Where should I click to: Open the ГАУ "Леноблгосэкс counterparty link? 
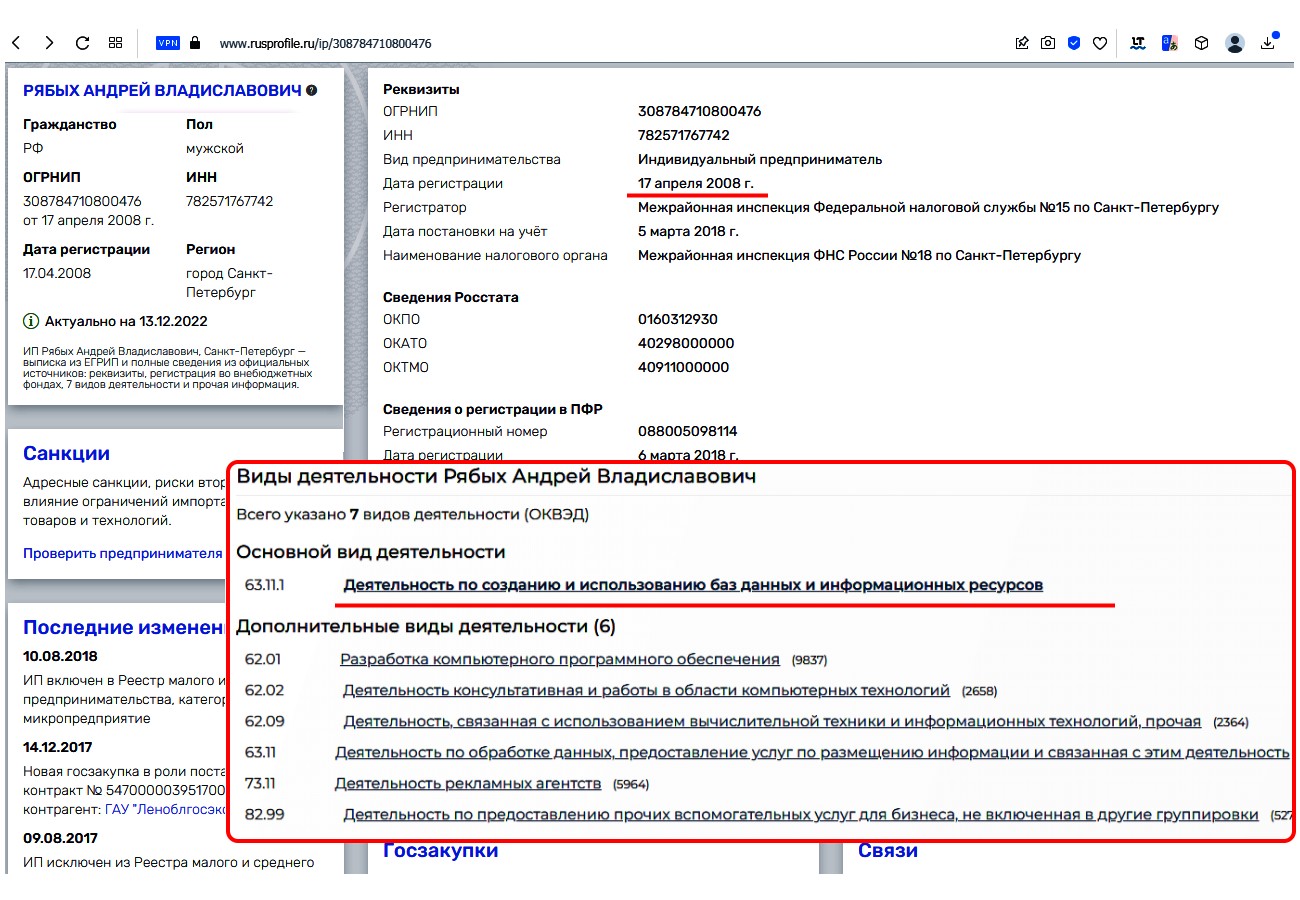point(167,809)
